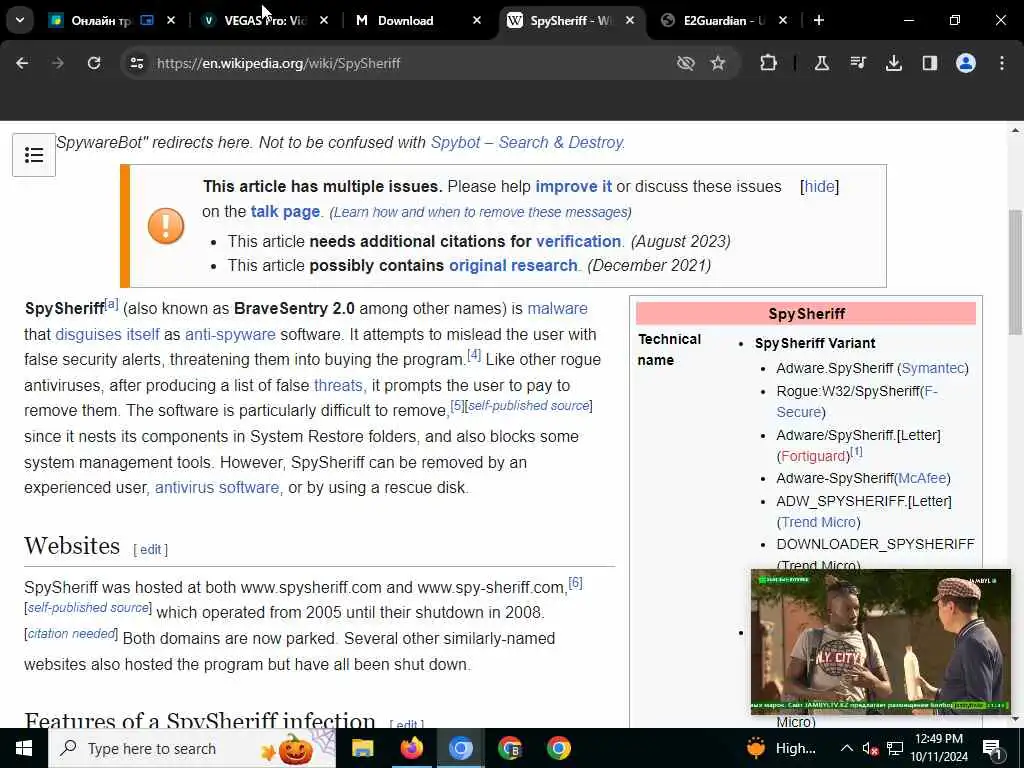The height and width of the screenshot is (768, 1024).
Task: Open the profile avatar menu
Action: coord(966,63)
